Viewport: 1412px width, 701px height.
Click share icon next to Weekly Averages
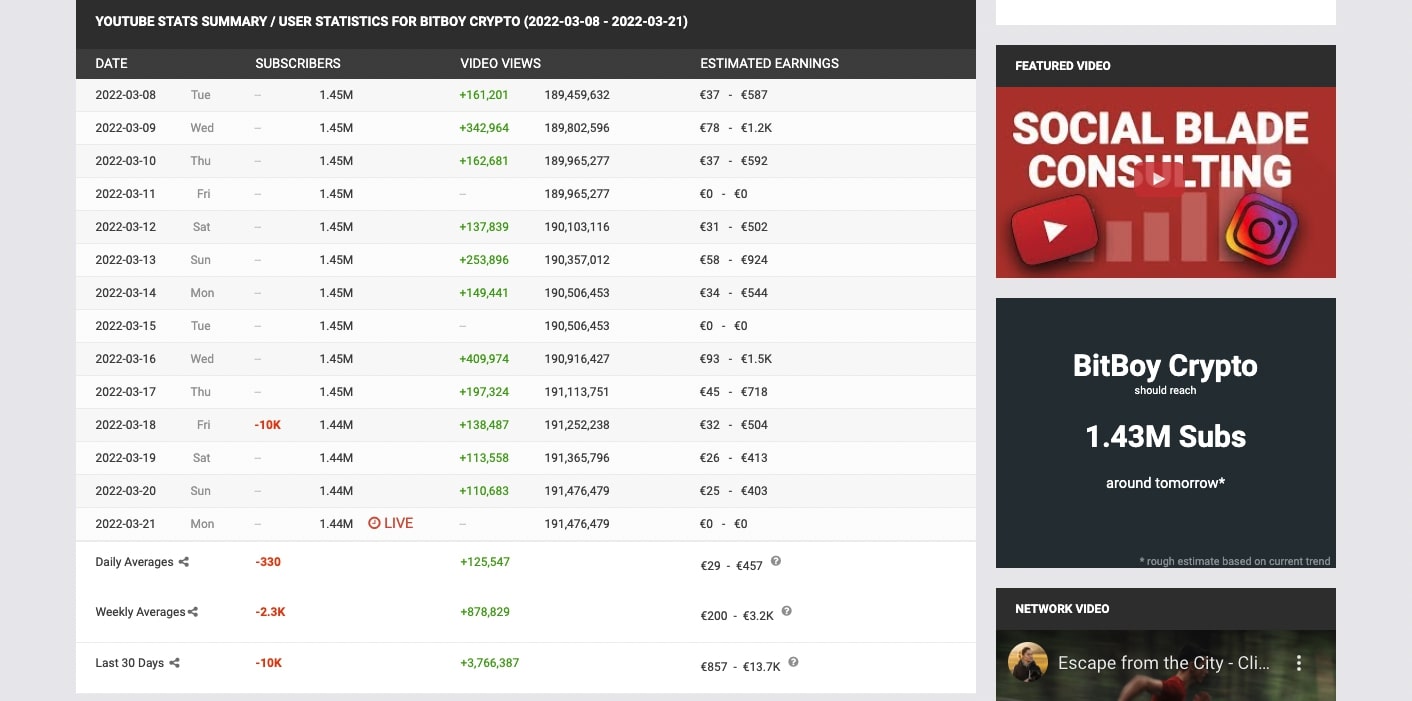click(x=193, y=612)
